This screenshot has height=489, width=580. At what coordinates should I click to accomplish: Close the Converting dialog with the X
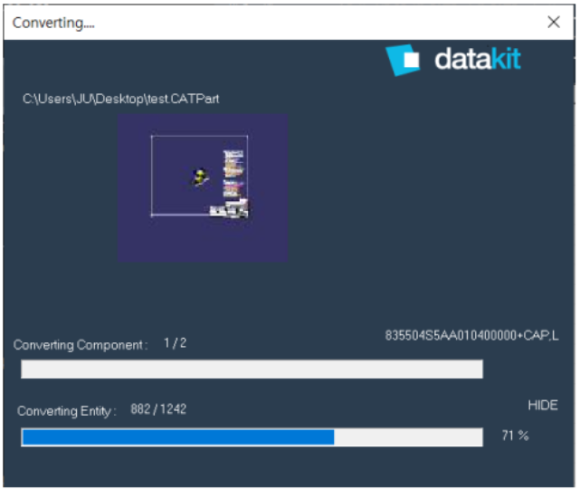[x=553, y=22]
